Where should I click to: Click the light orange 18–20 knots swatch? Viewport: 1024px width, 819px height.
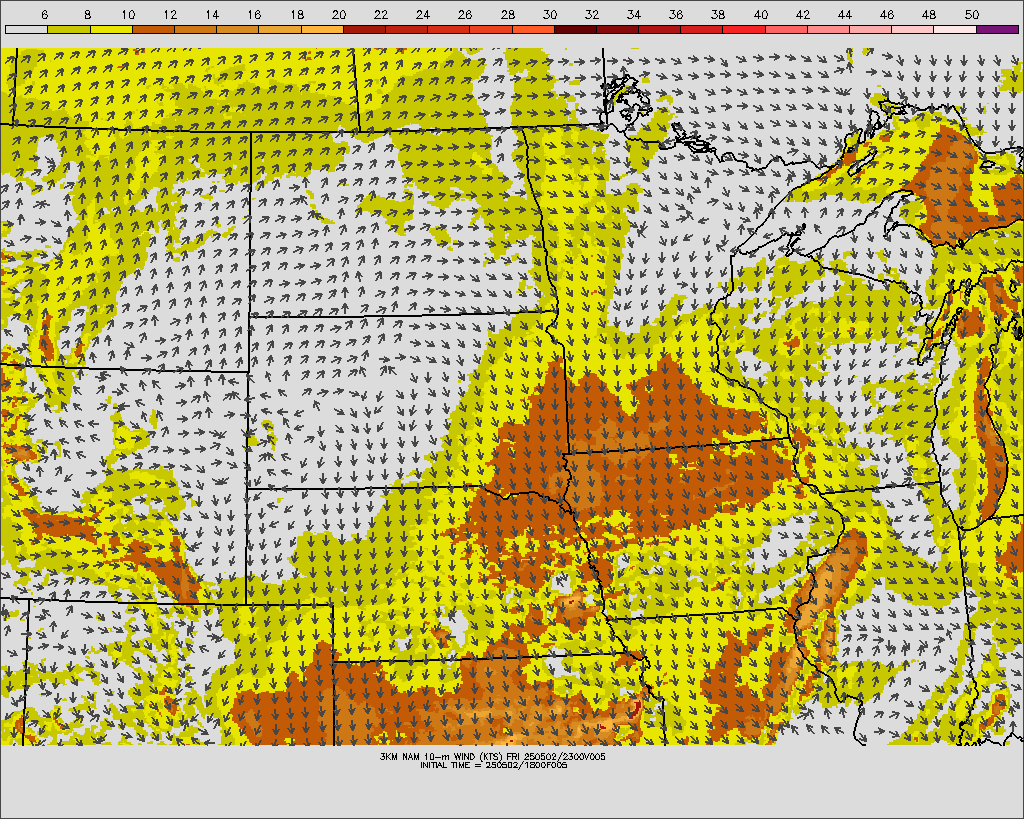coord(322,29)
